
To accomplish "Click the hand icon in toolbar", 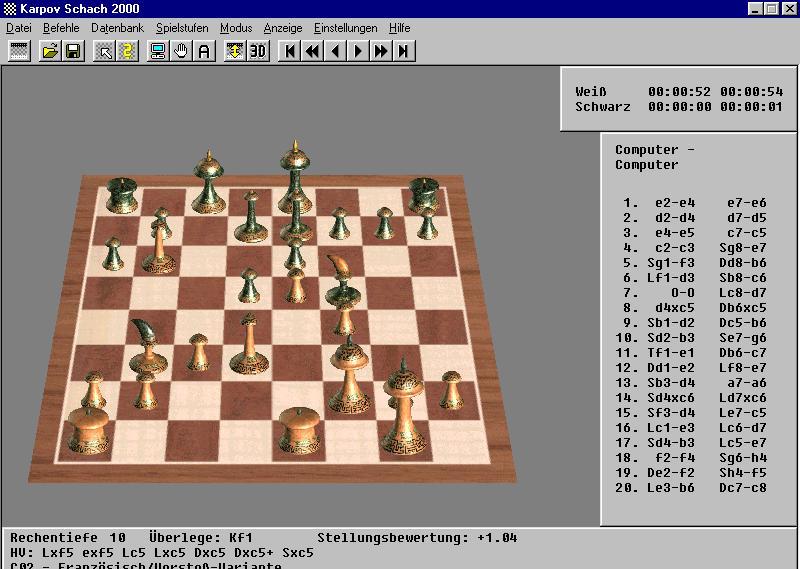I will (181, 51).
